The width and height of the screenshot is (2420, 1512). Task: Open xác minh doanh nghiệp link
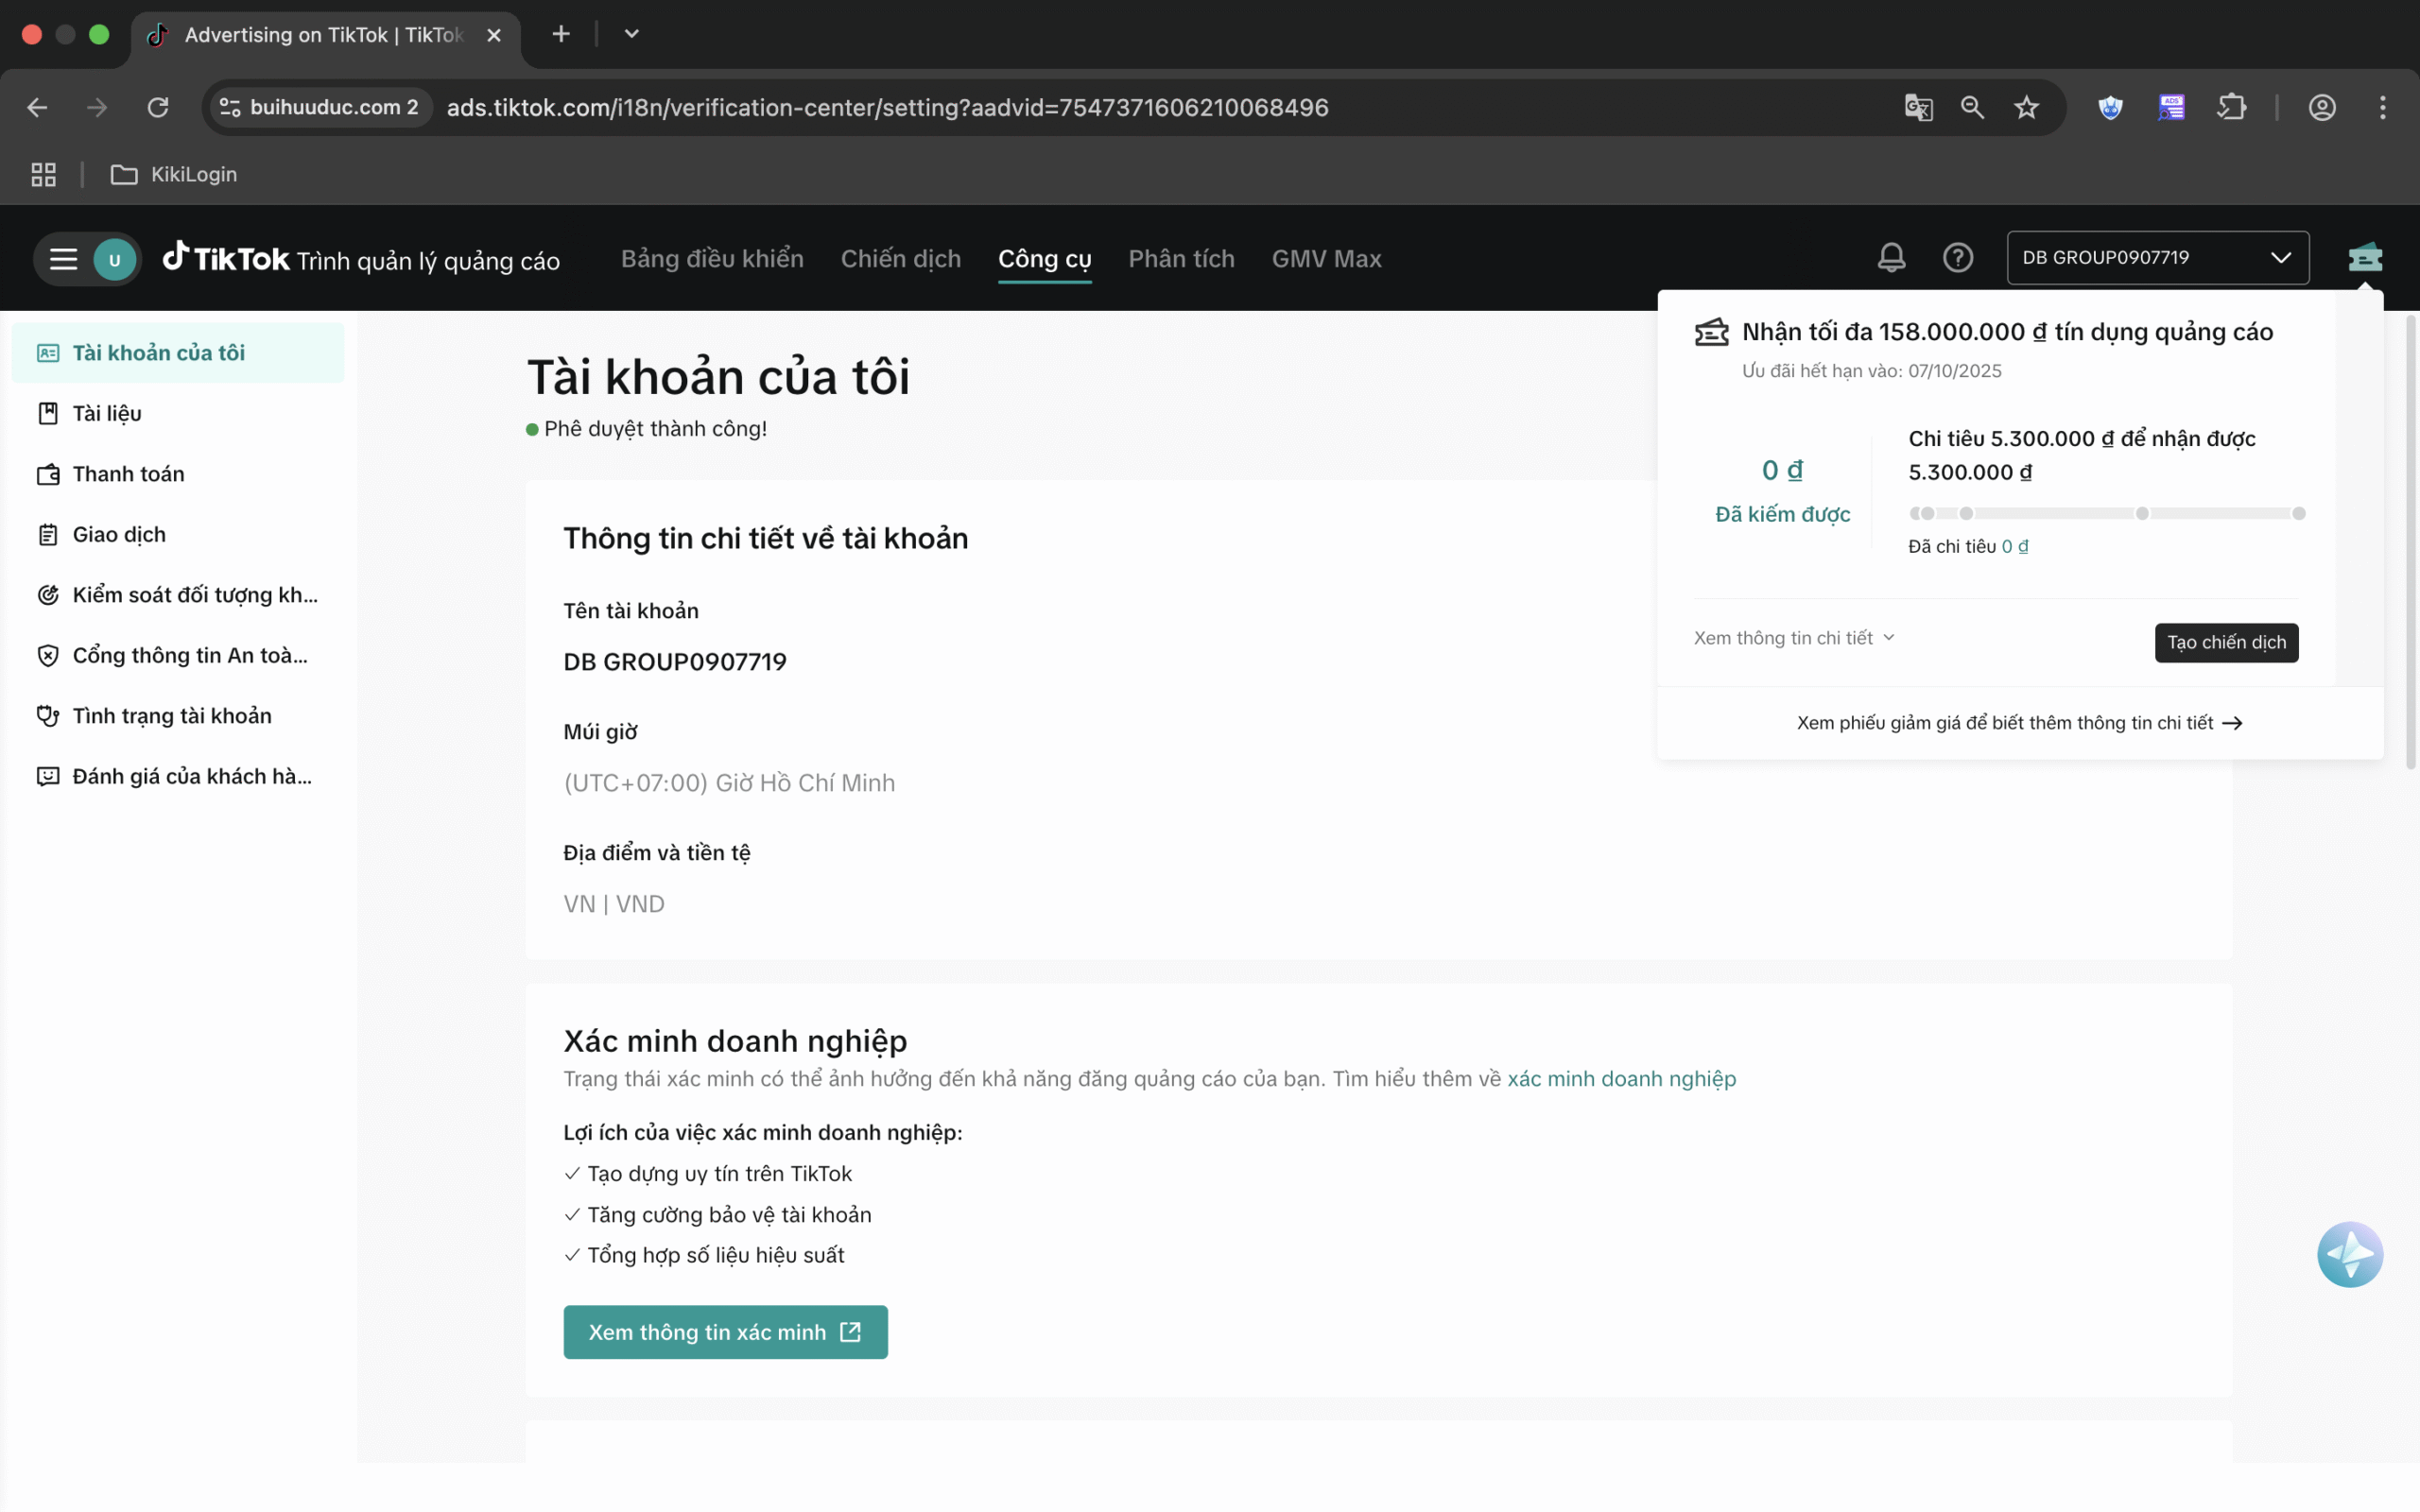[1621, 1078]
